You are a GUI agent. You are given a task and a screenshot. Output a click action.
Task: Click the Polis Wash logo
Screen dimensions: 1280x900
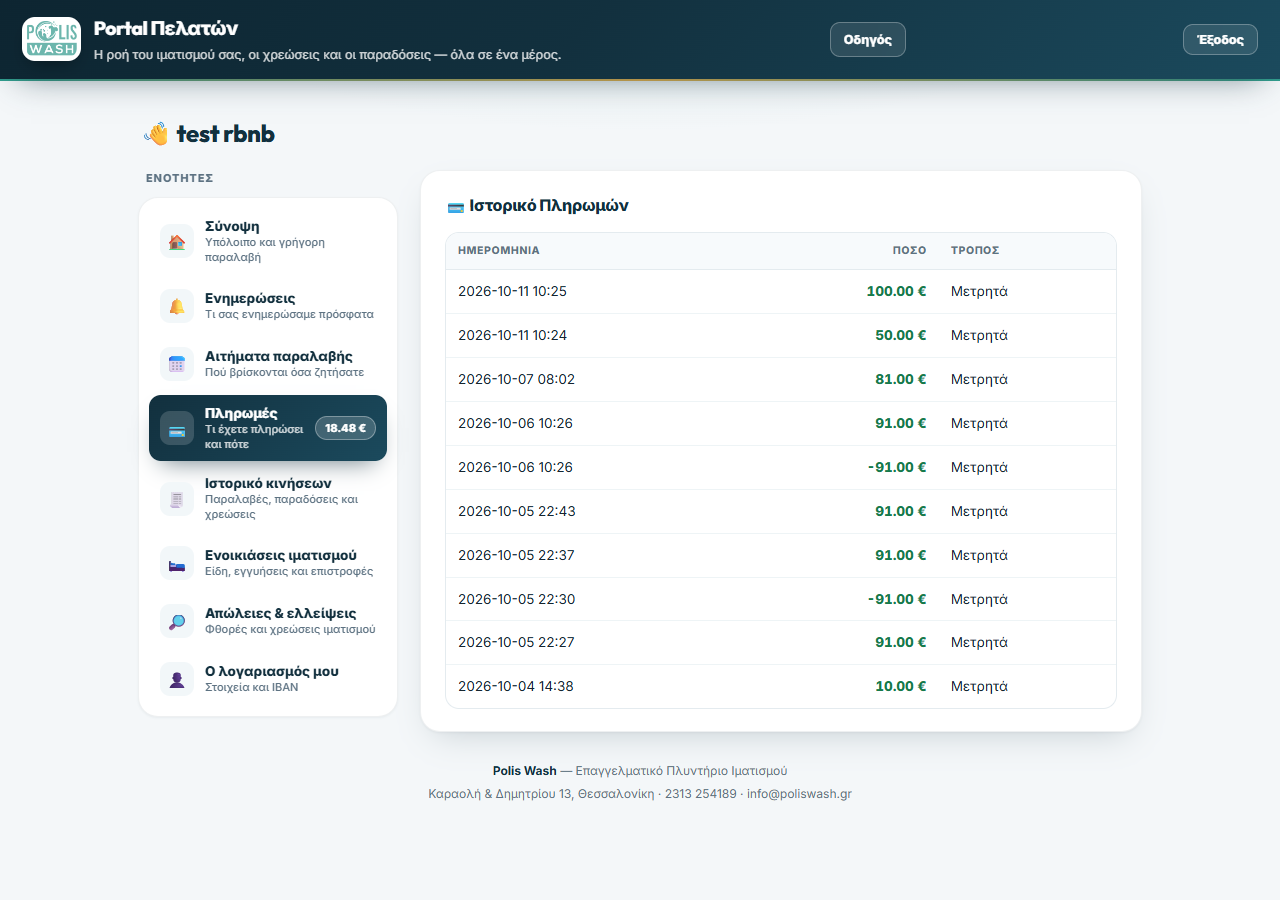pyautogui.click(x=51, y=39)
